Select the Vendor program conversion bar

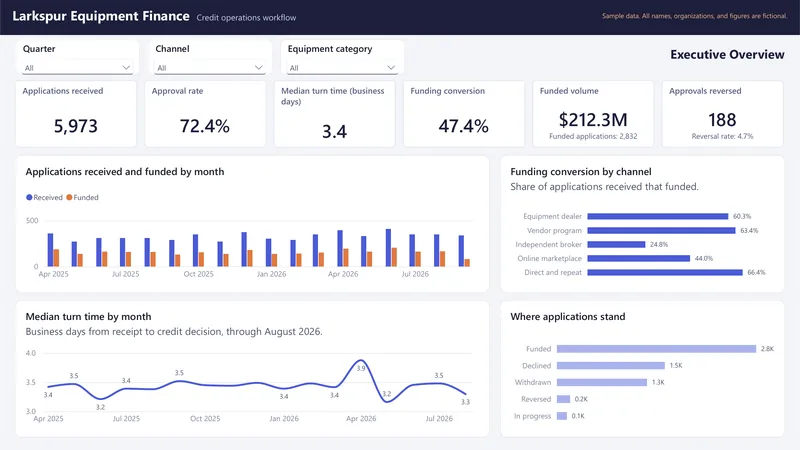click(x=661, y=231)
